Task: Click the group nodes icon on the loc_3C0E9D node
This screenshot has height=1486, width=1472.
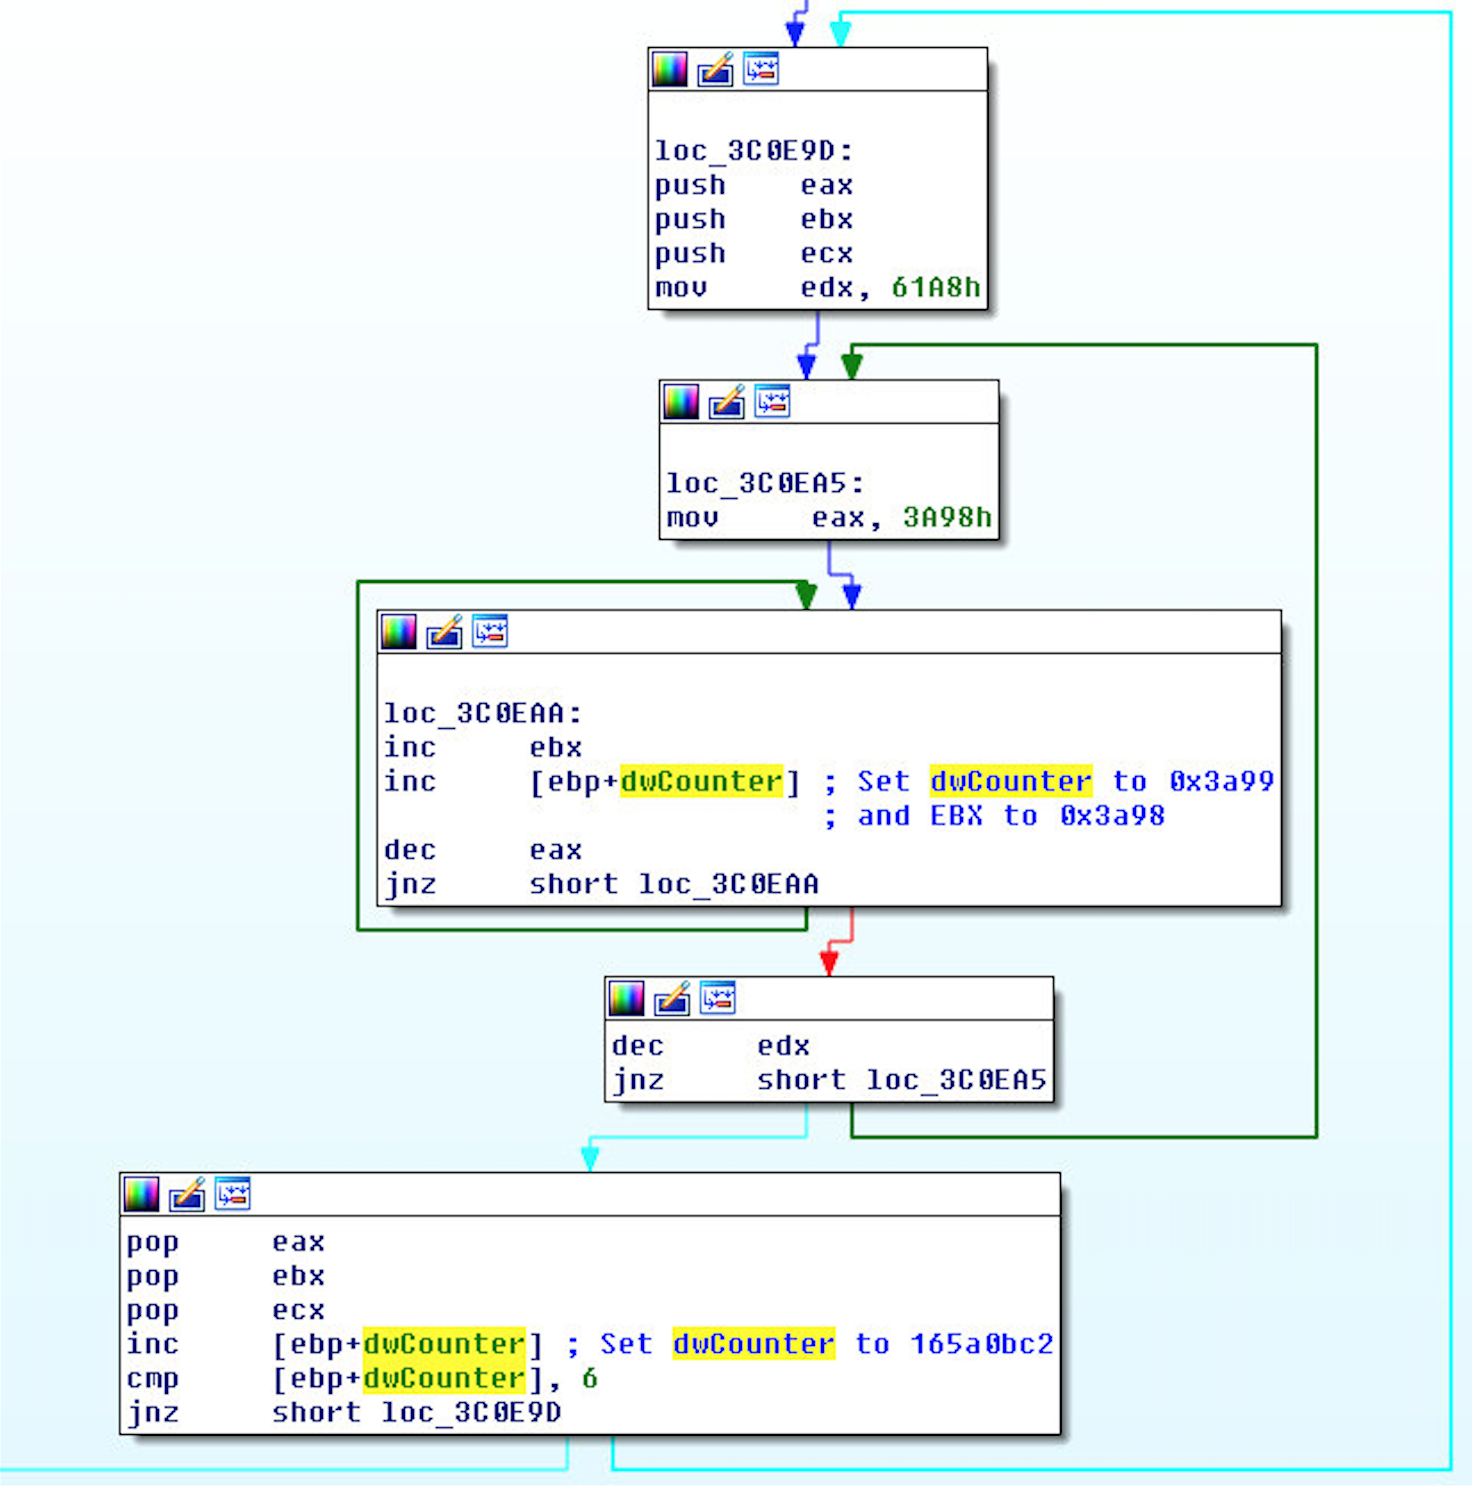Action: click(x=761, y=70)
